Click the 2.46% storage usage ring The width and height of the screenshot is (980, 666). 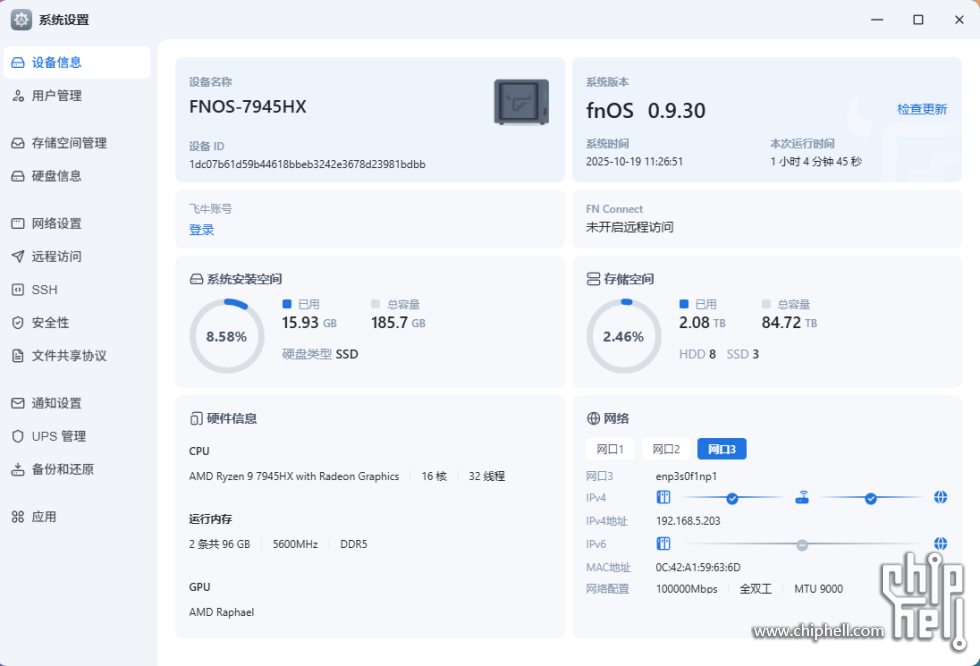click(624, 337)
